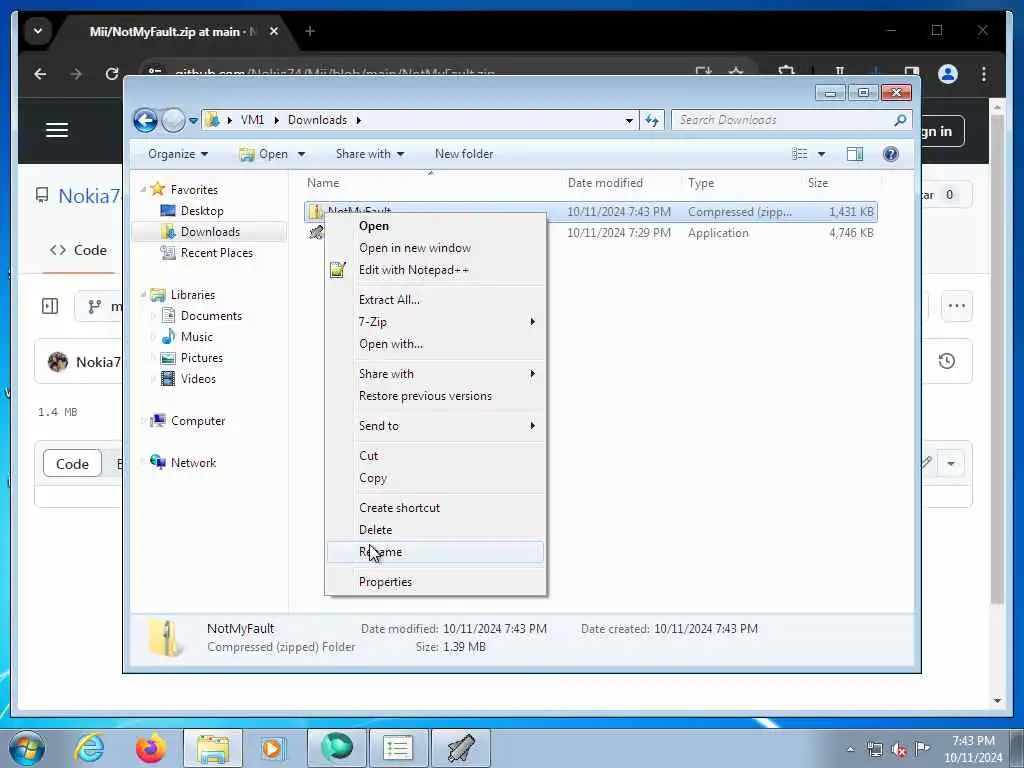The height and width of the screenshot is (768, 1024).
Task: Select Computer in the navigation pane
Action: pos(197,421)
